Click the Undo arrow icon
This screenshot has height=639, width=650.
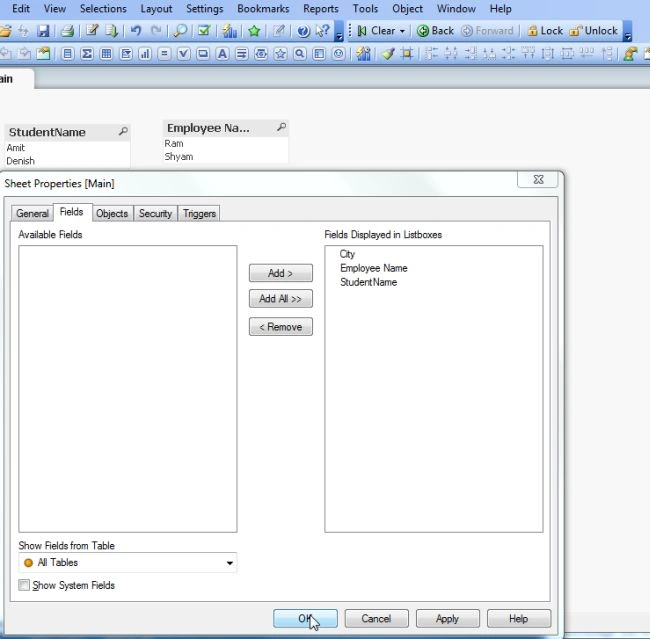136,31
